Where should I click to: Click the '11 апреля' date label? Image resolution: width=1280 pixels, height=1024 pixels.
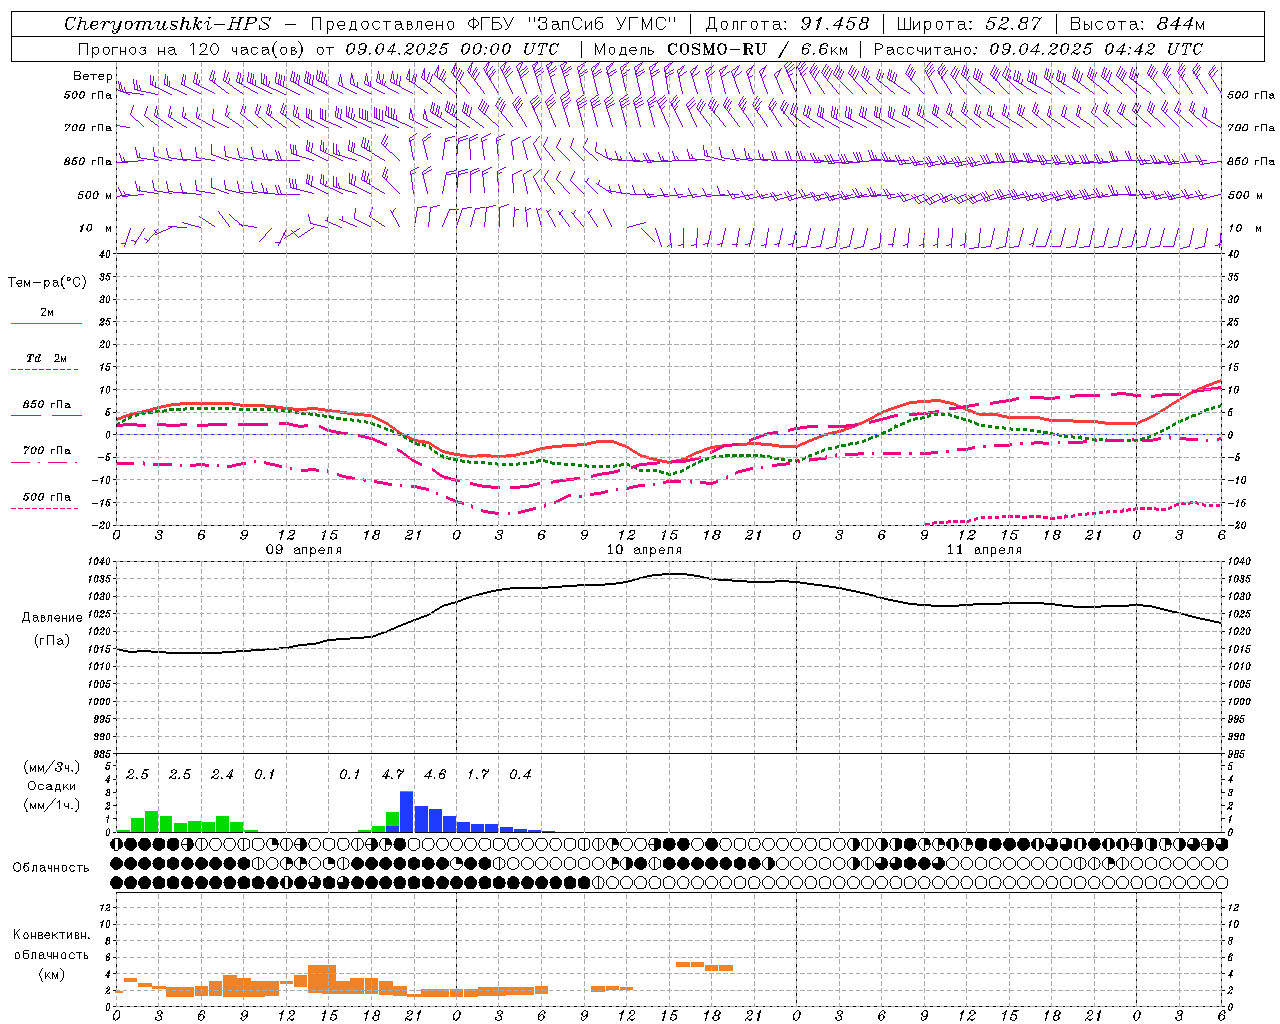pos(984,550)
